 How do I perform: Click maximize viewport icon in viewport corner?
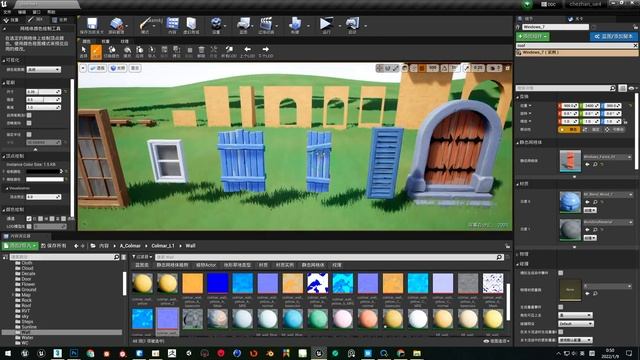508,68
